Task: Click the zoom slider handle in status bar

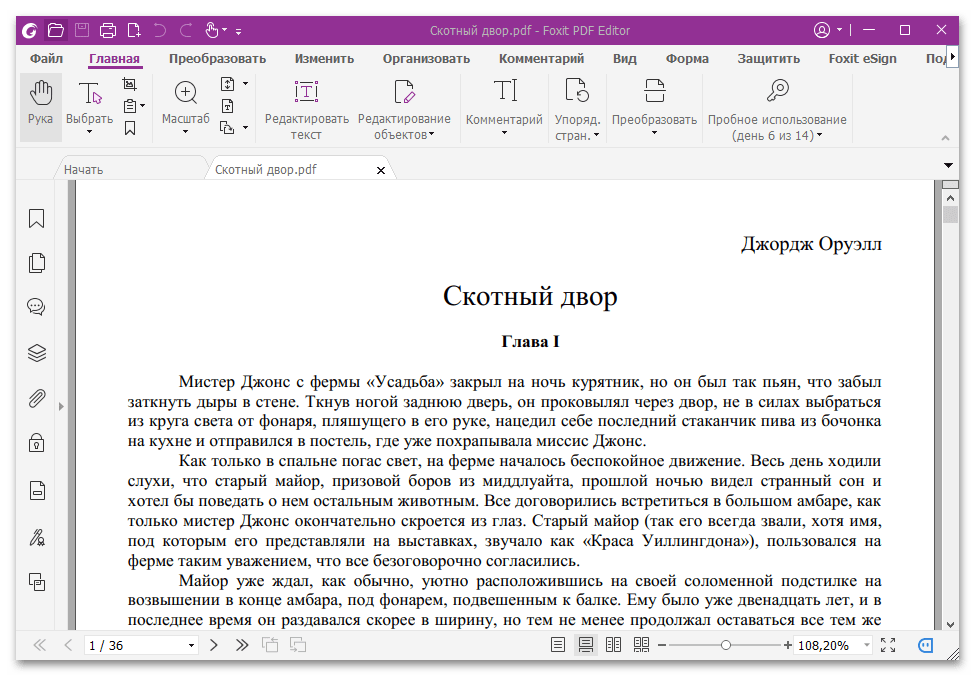Action: 726,645
